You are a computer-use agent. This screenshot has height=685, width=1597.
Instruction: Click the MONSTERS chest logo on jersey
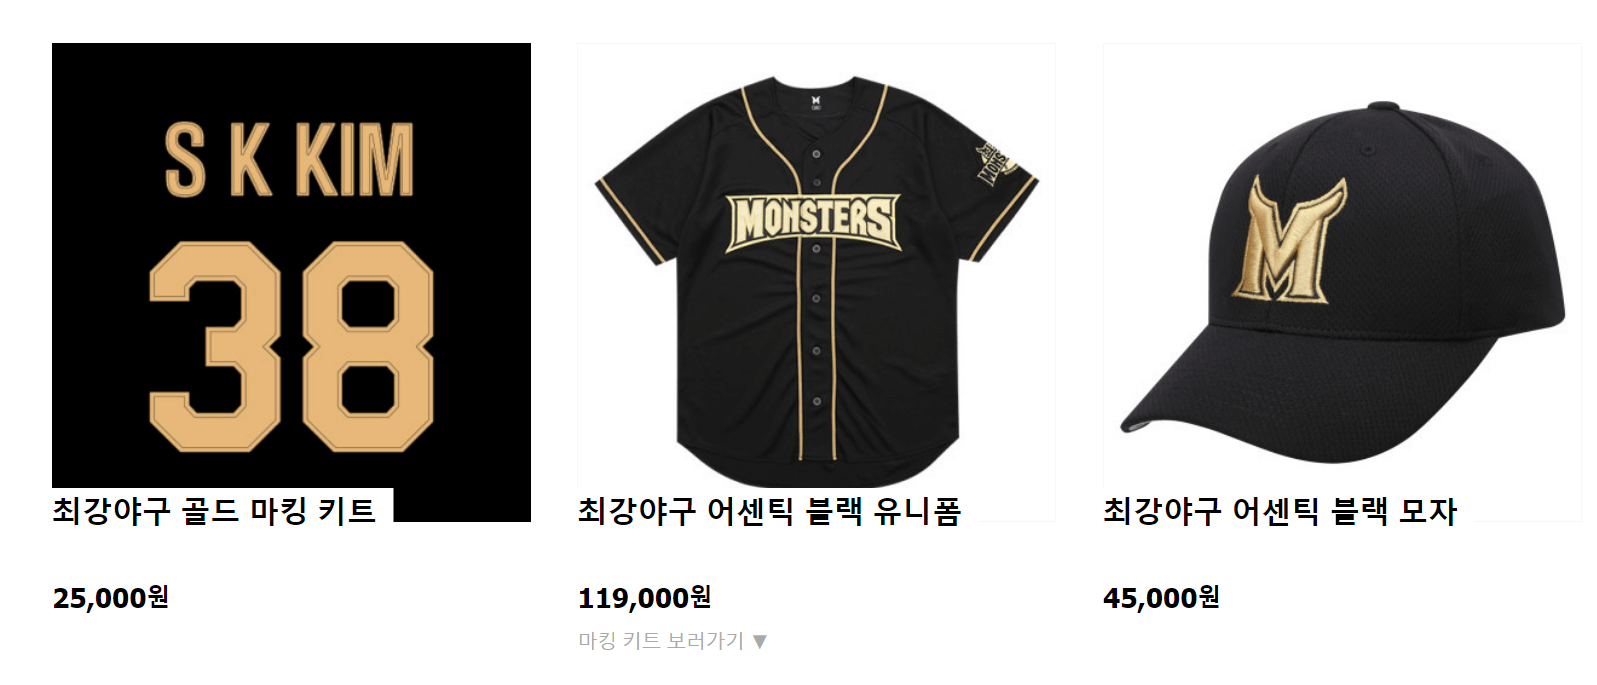pos(814,221)
